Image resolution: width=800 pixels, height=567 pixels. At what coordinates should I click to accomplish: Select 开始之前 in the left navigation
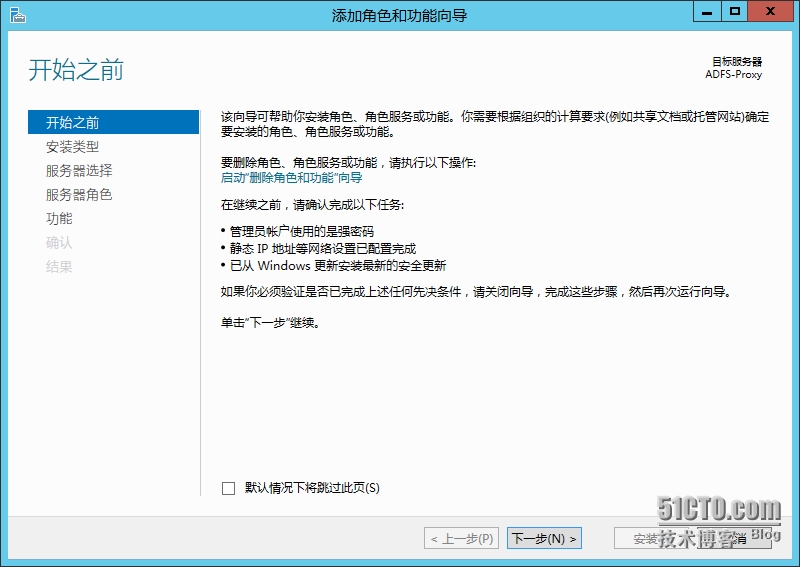(73, 123)
